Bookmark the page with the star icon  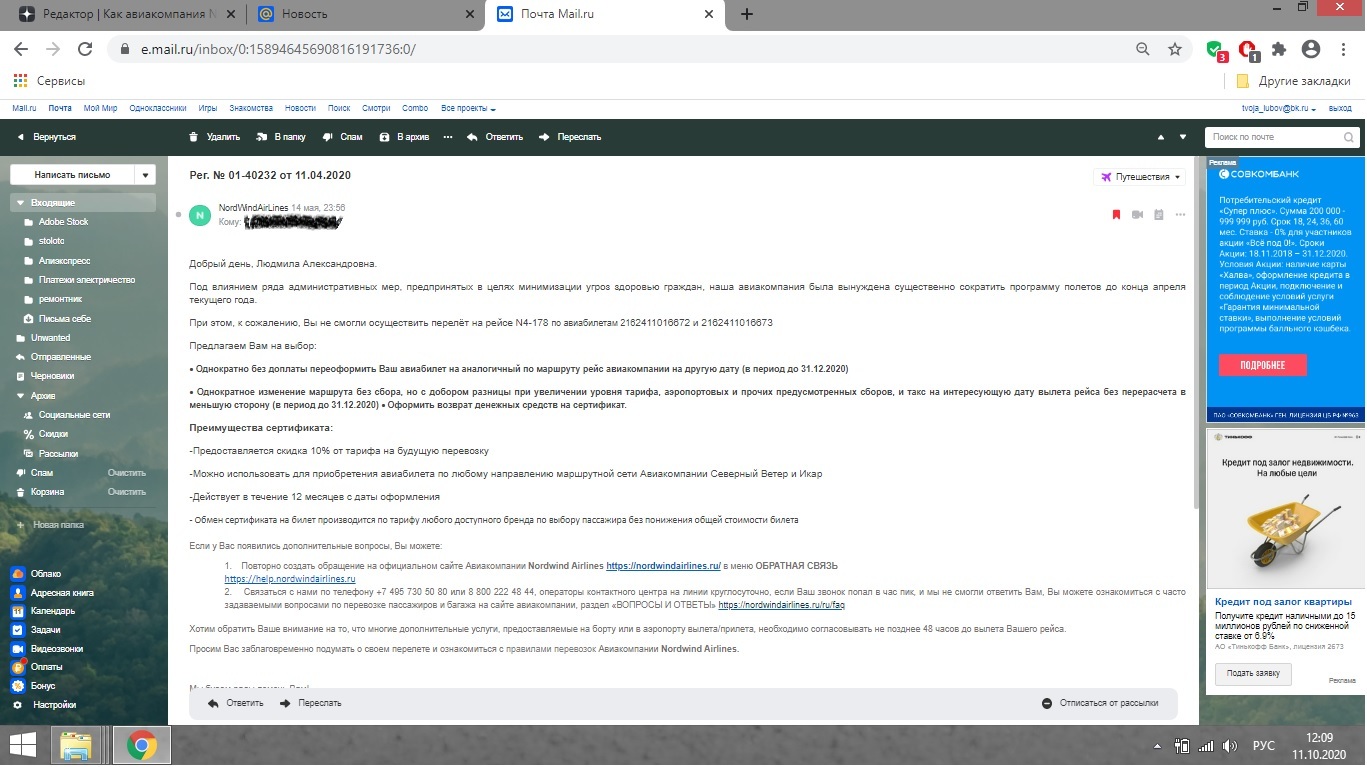pyautogui.click(x=1175, y=49)
